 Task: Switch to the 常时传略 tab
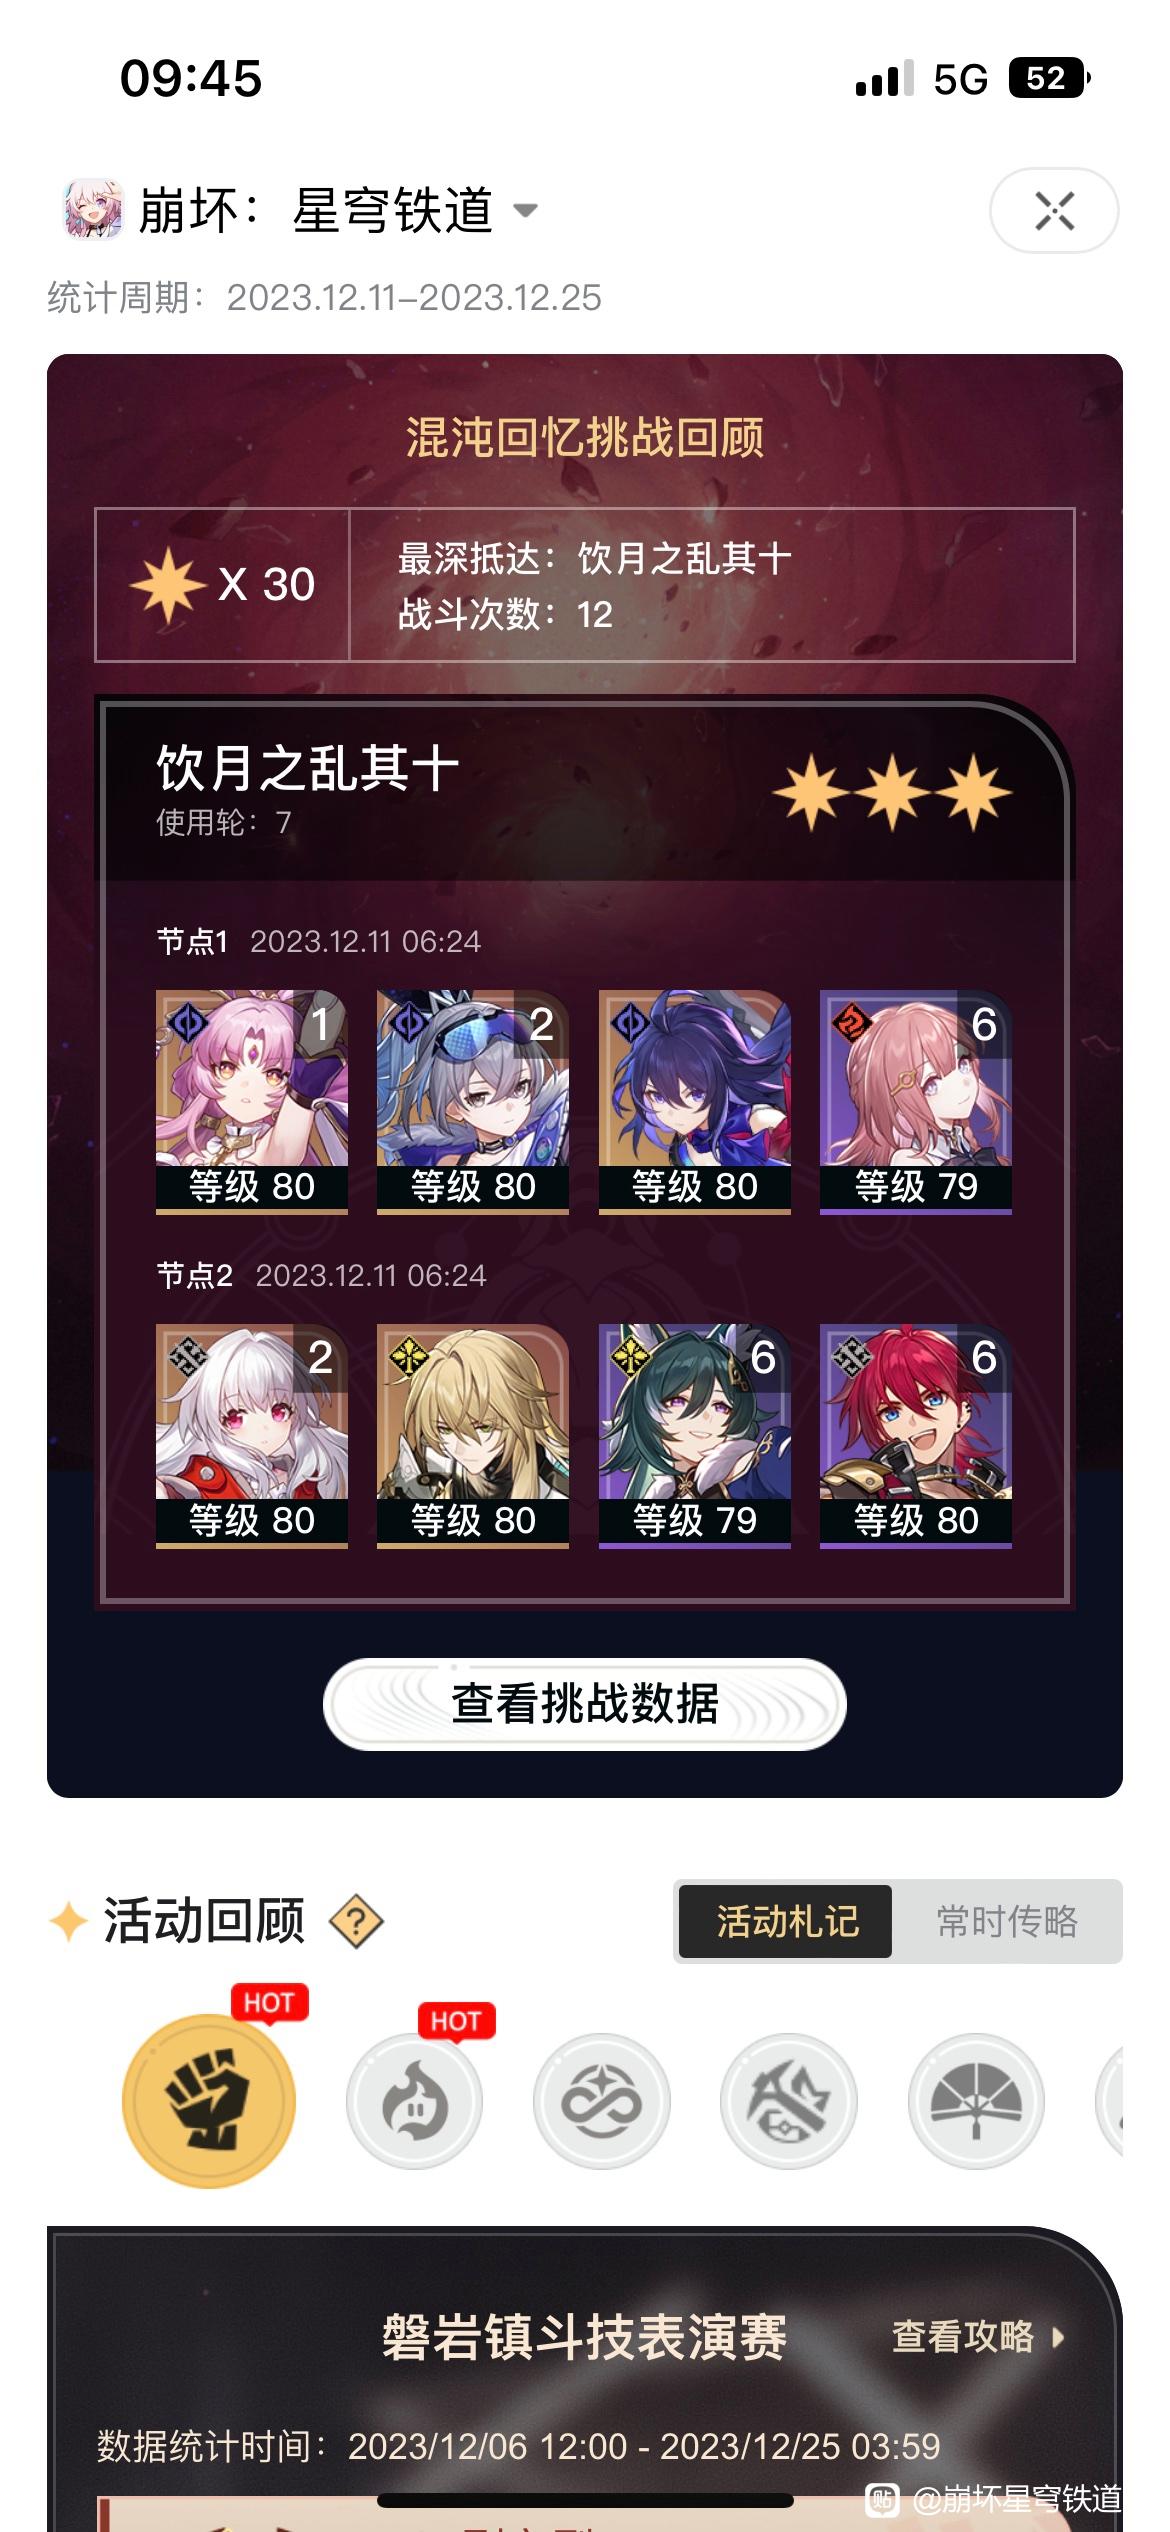1007,1921
